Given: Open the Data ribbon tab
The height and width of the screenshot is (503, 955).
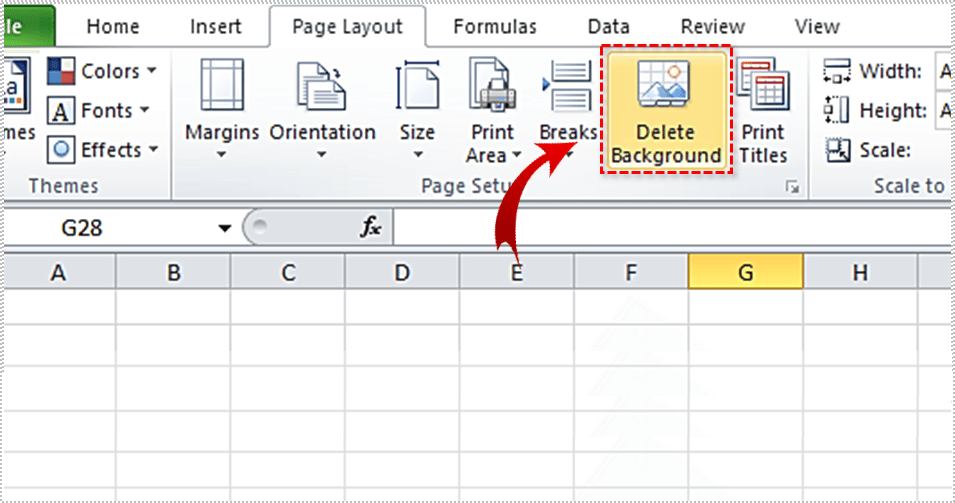Looking at the screenshot, I should (608, 27).
